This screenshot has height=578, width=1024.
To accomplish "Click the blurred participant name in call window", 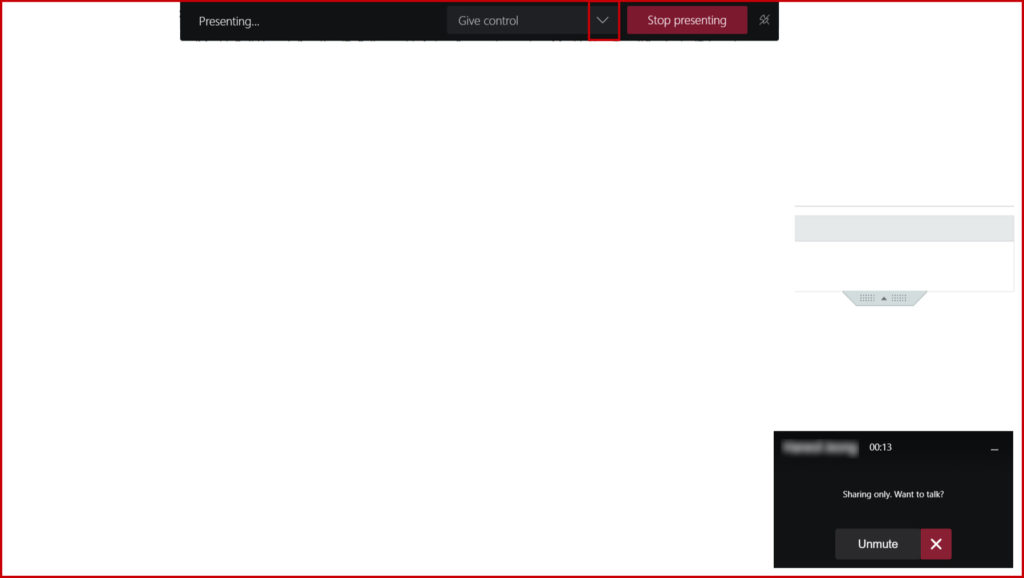I will [x=820, y=447].
